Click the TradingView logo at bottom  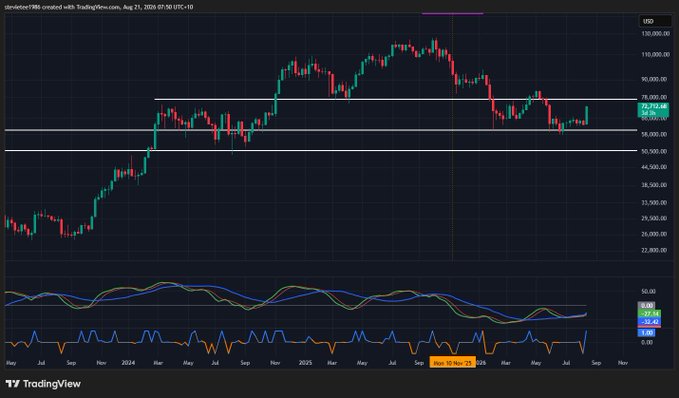(x=43, y=384)
